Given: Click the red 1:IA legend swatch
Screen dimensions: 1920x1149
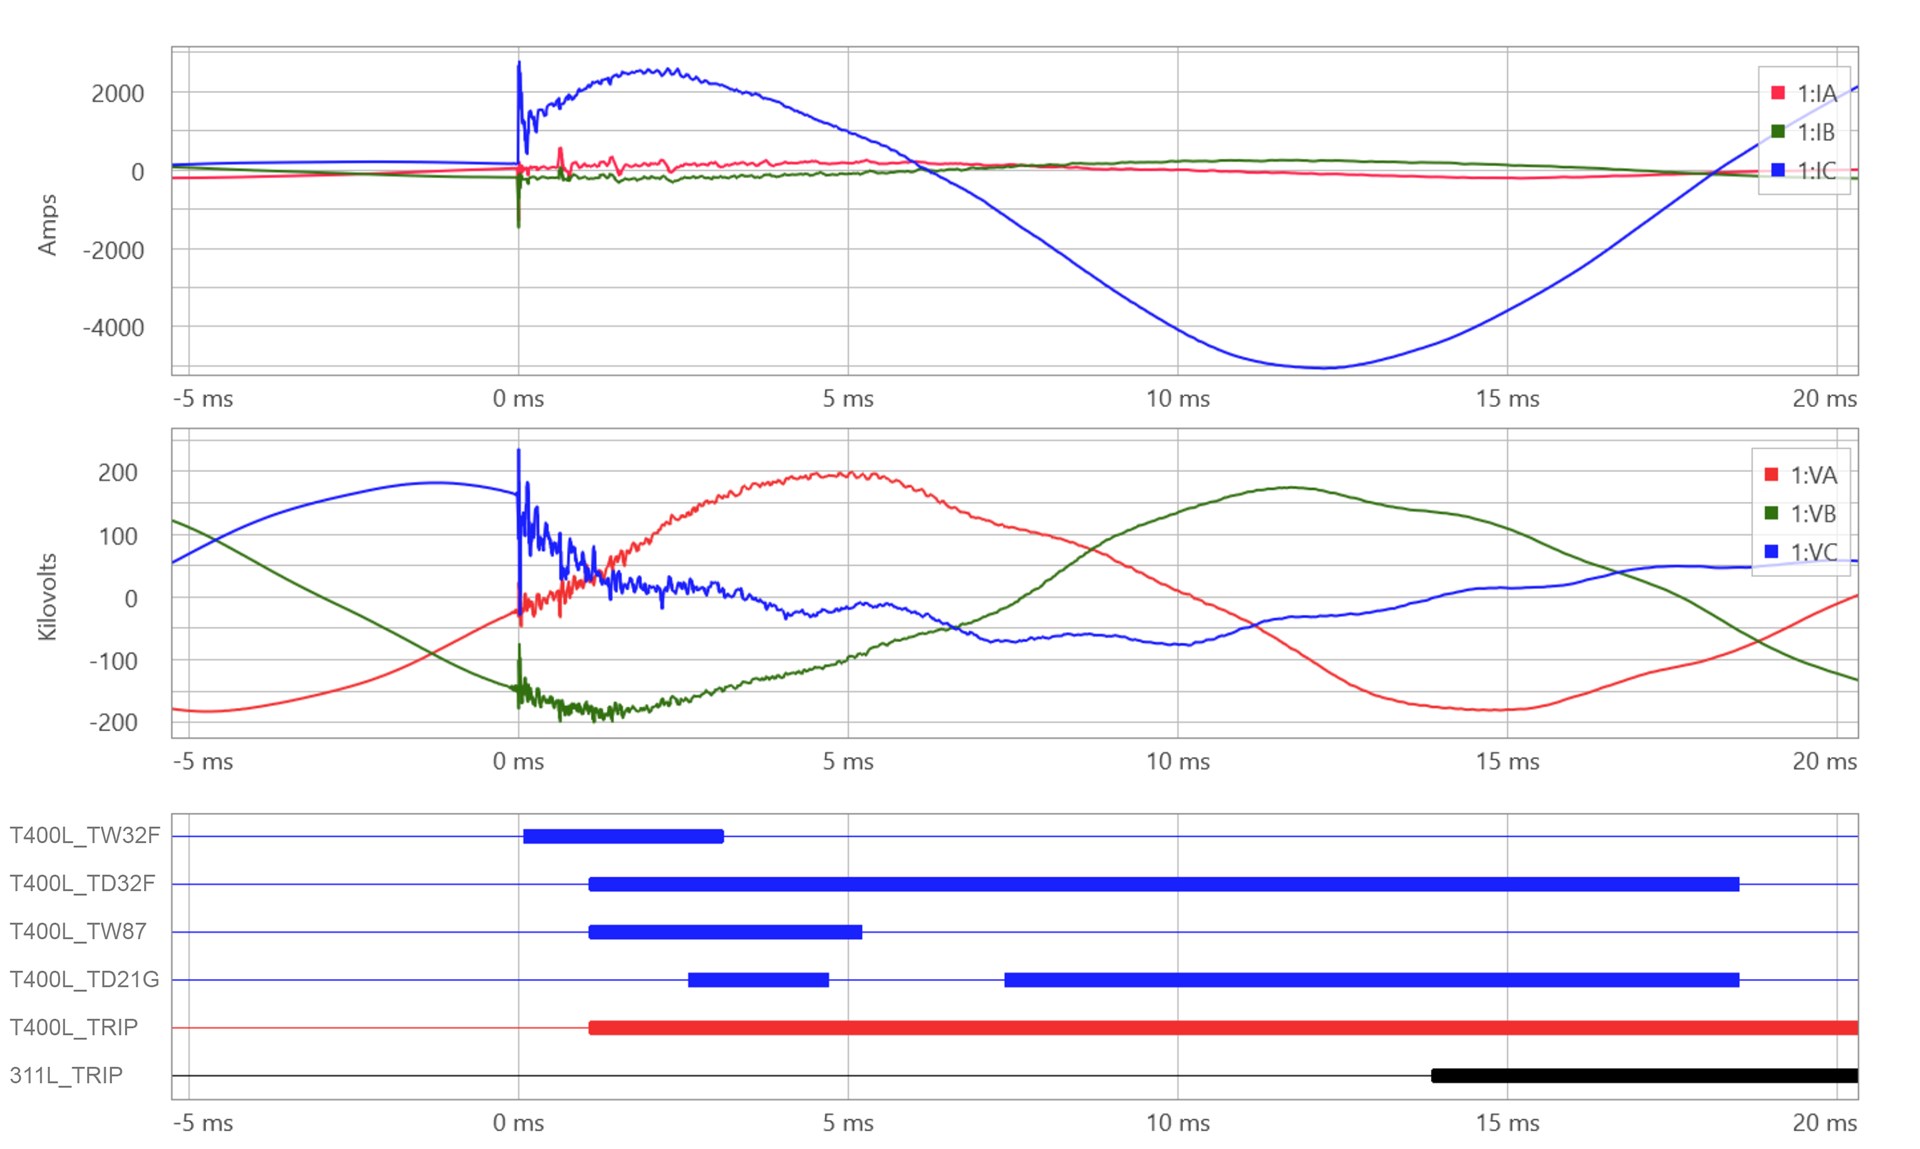Looking at the screenshot, I should coord(1777,93).
